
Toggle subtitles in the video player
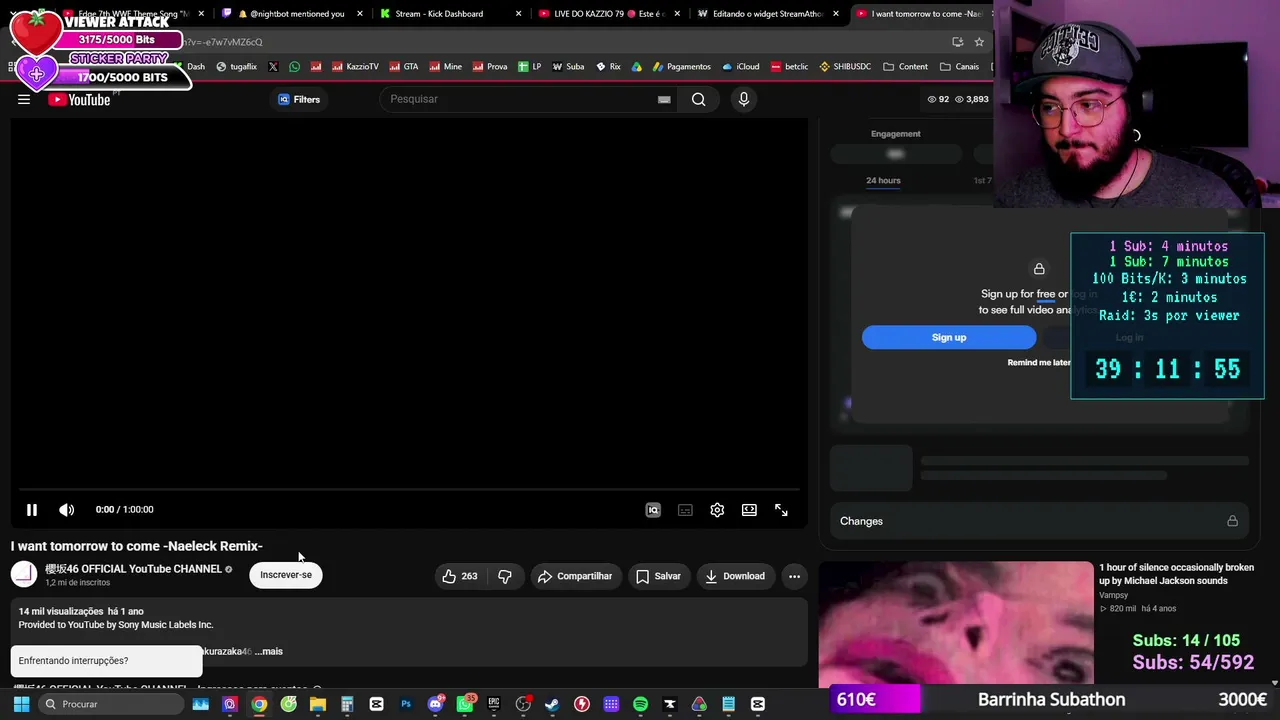(x=685, y=510)
